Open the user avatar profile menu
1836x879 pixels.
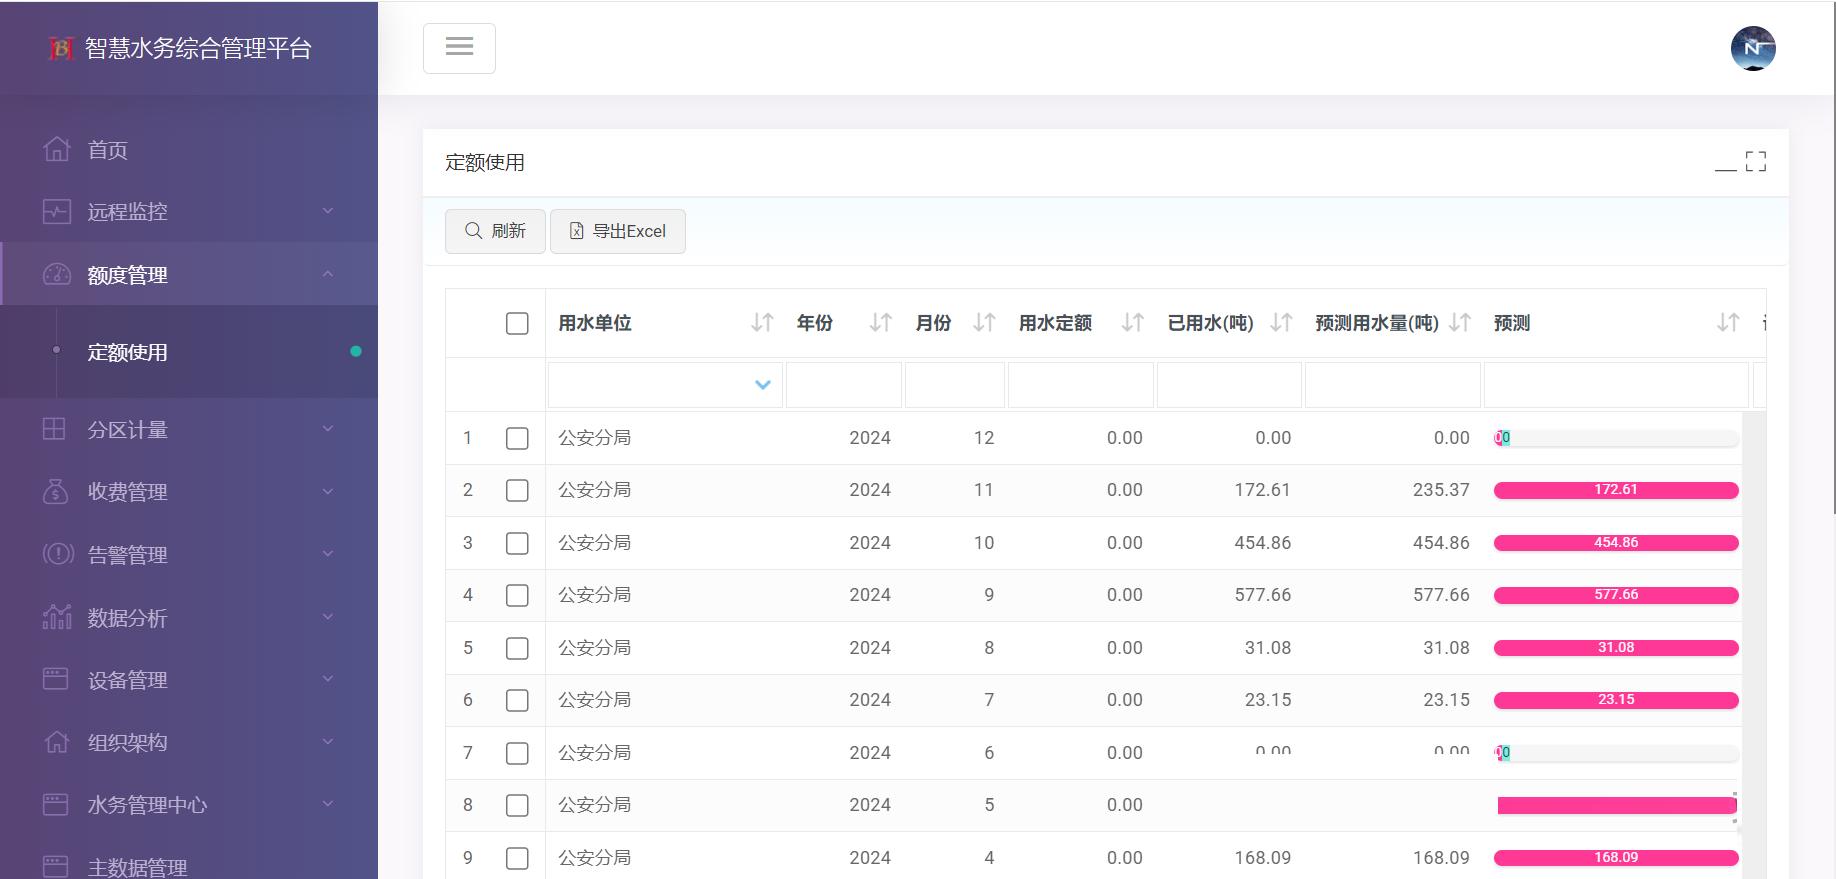(1752, 48)
